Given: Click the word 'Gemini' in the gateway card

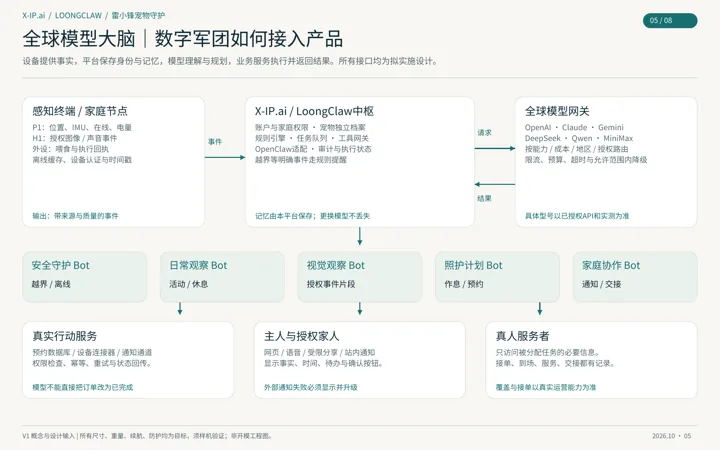Looking at the screenshot, I should point(611,127).
